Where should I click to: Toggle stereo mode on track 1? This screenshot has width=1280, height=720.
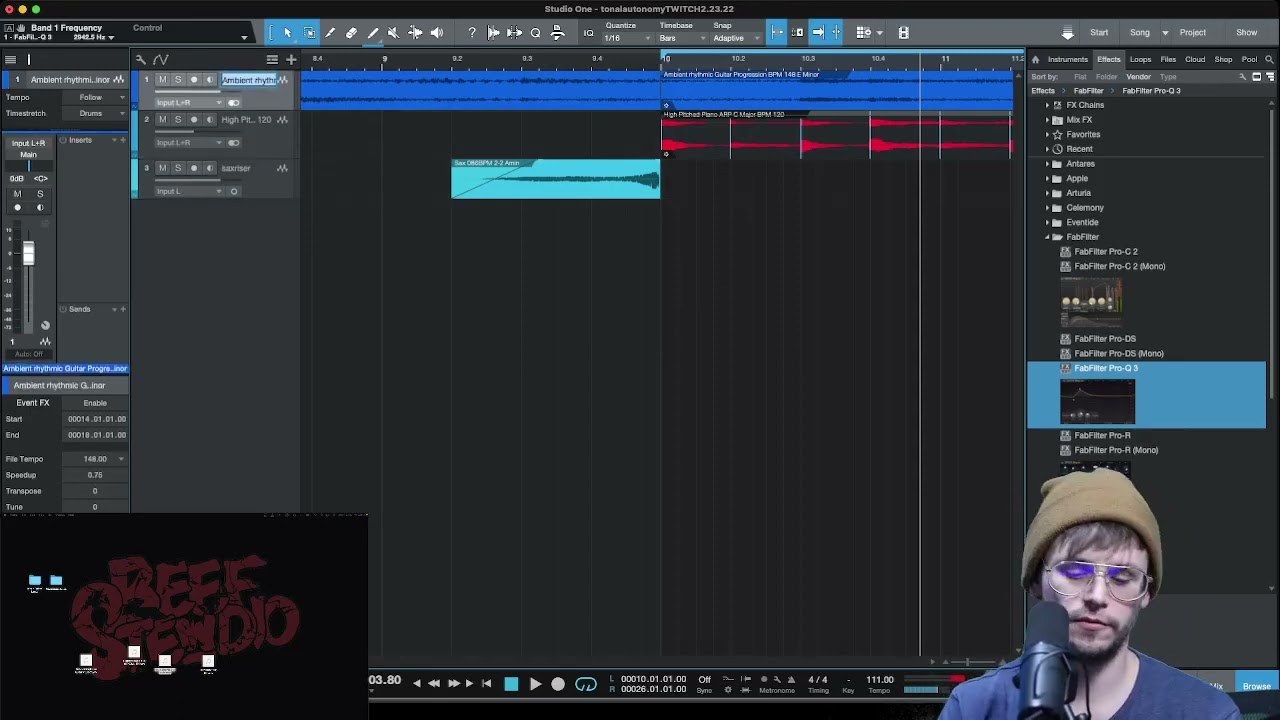point(234,102)
